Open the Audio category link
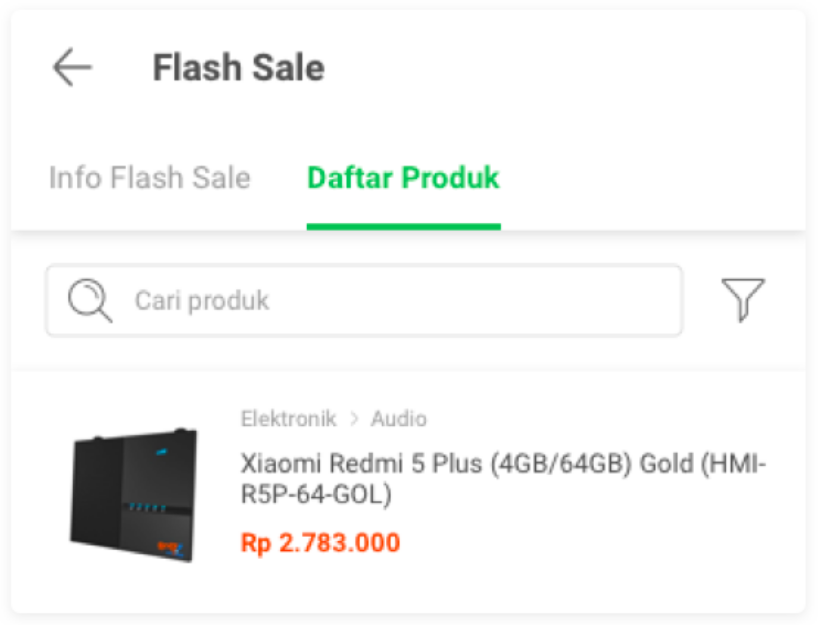Screen dimensions: 818x625 pyautogui.click(x=398, y=418)
